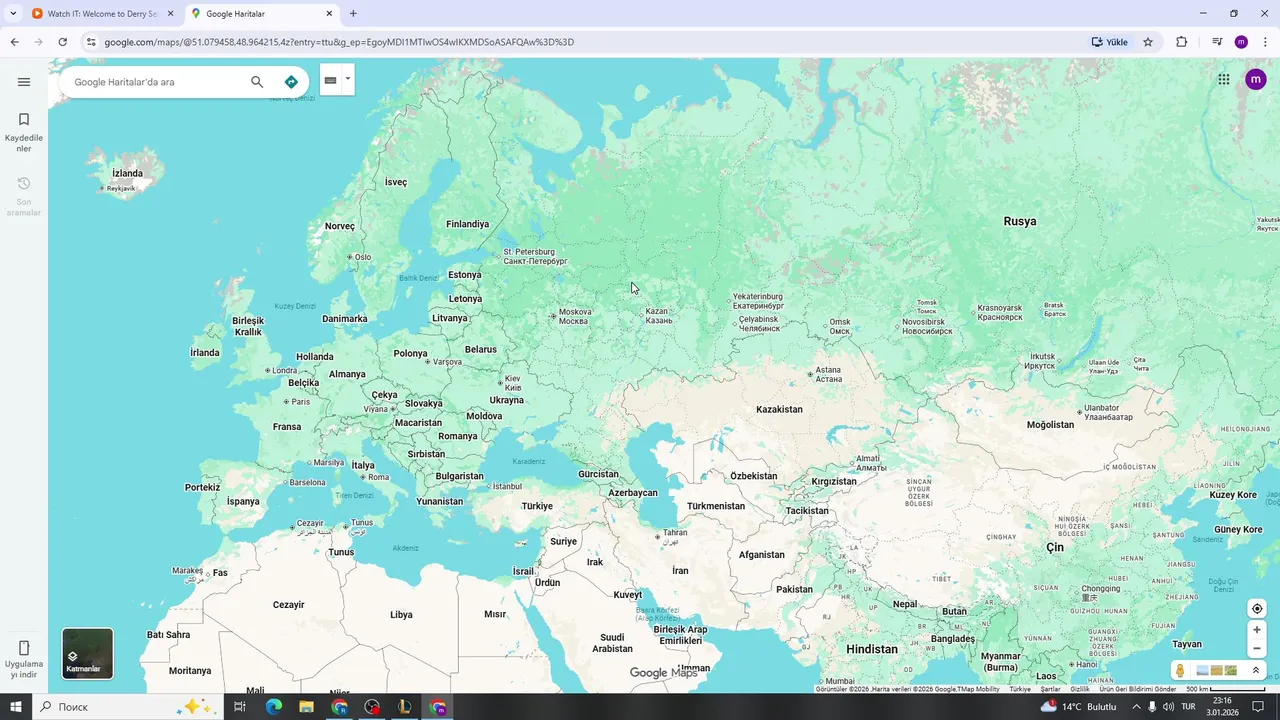Open the Google apps grid
Image resolution: width=1280 pixels, height=720 pixels.
pyautogui.click(x=1224, y=80)
